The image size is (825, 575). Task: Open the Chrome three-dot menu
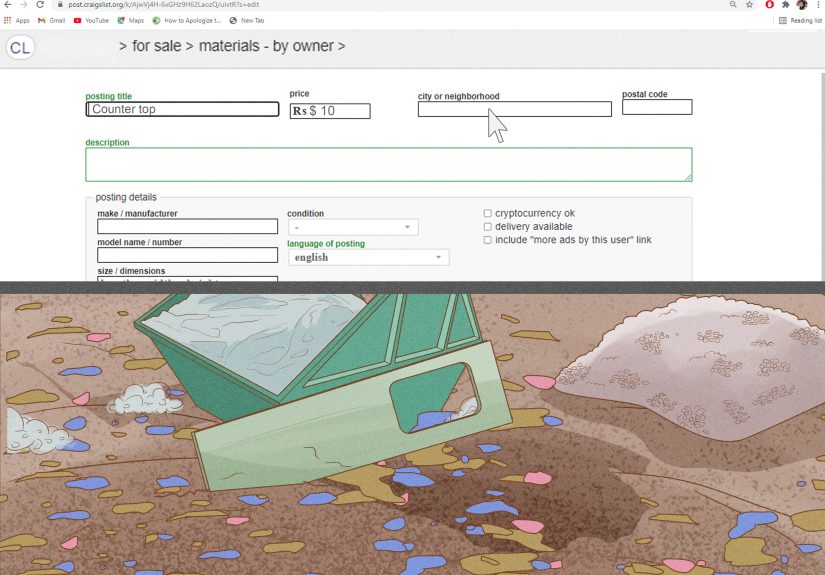click(x=817, y=5)
